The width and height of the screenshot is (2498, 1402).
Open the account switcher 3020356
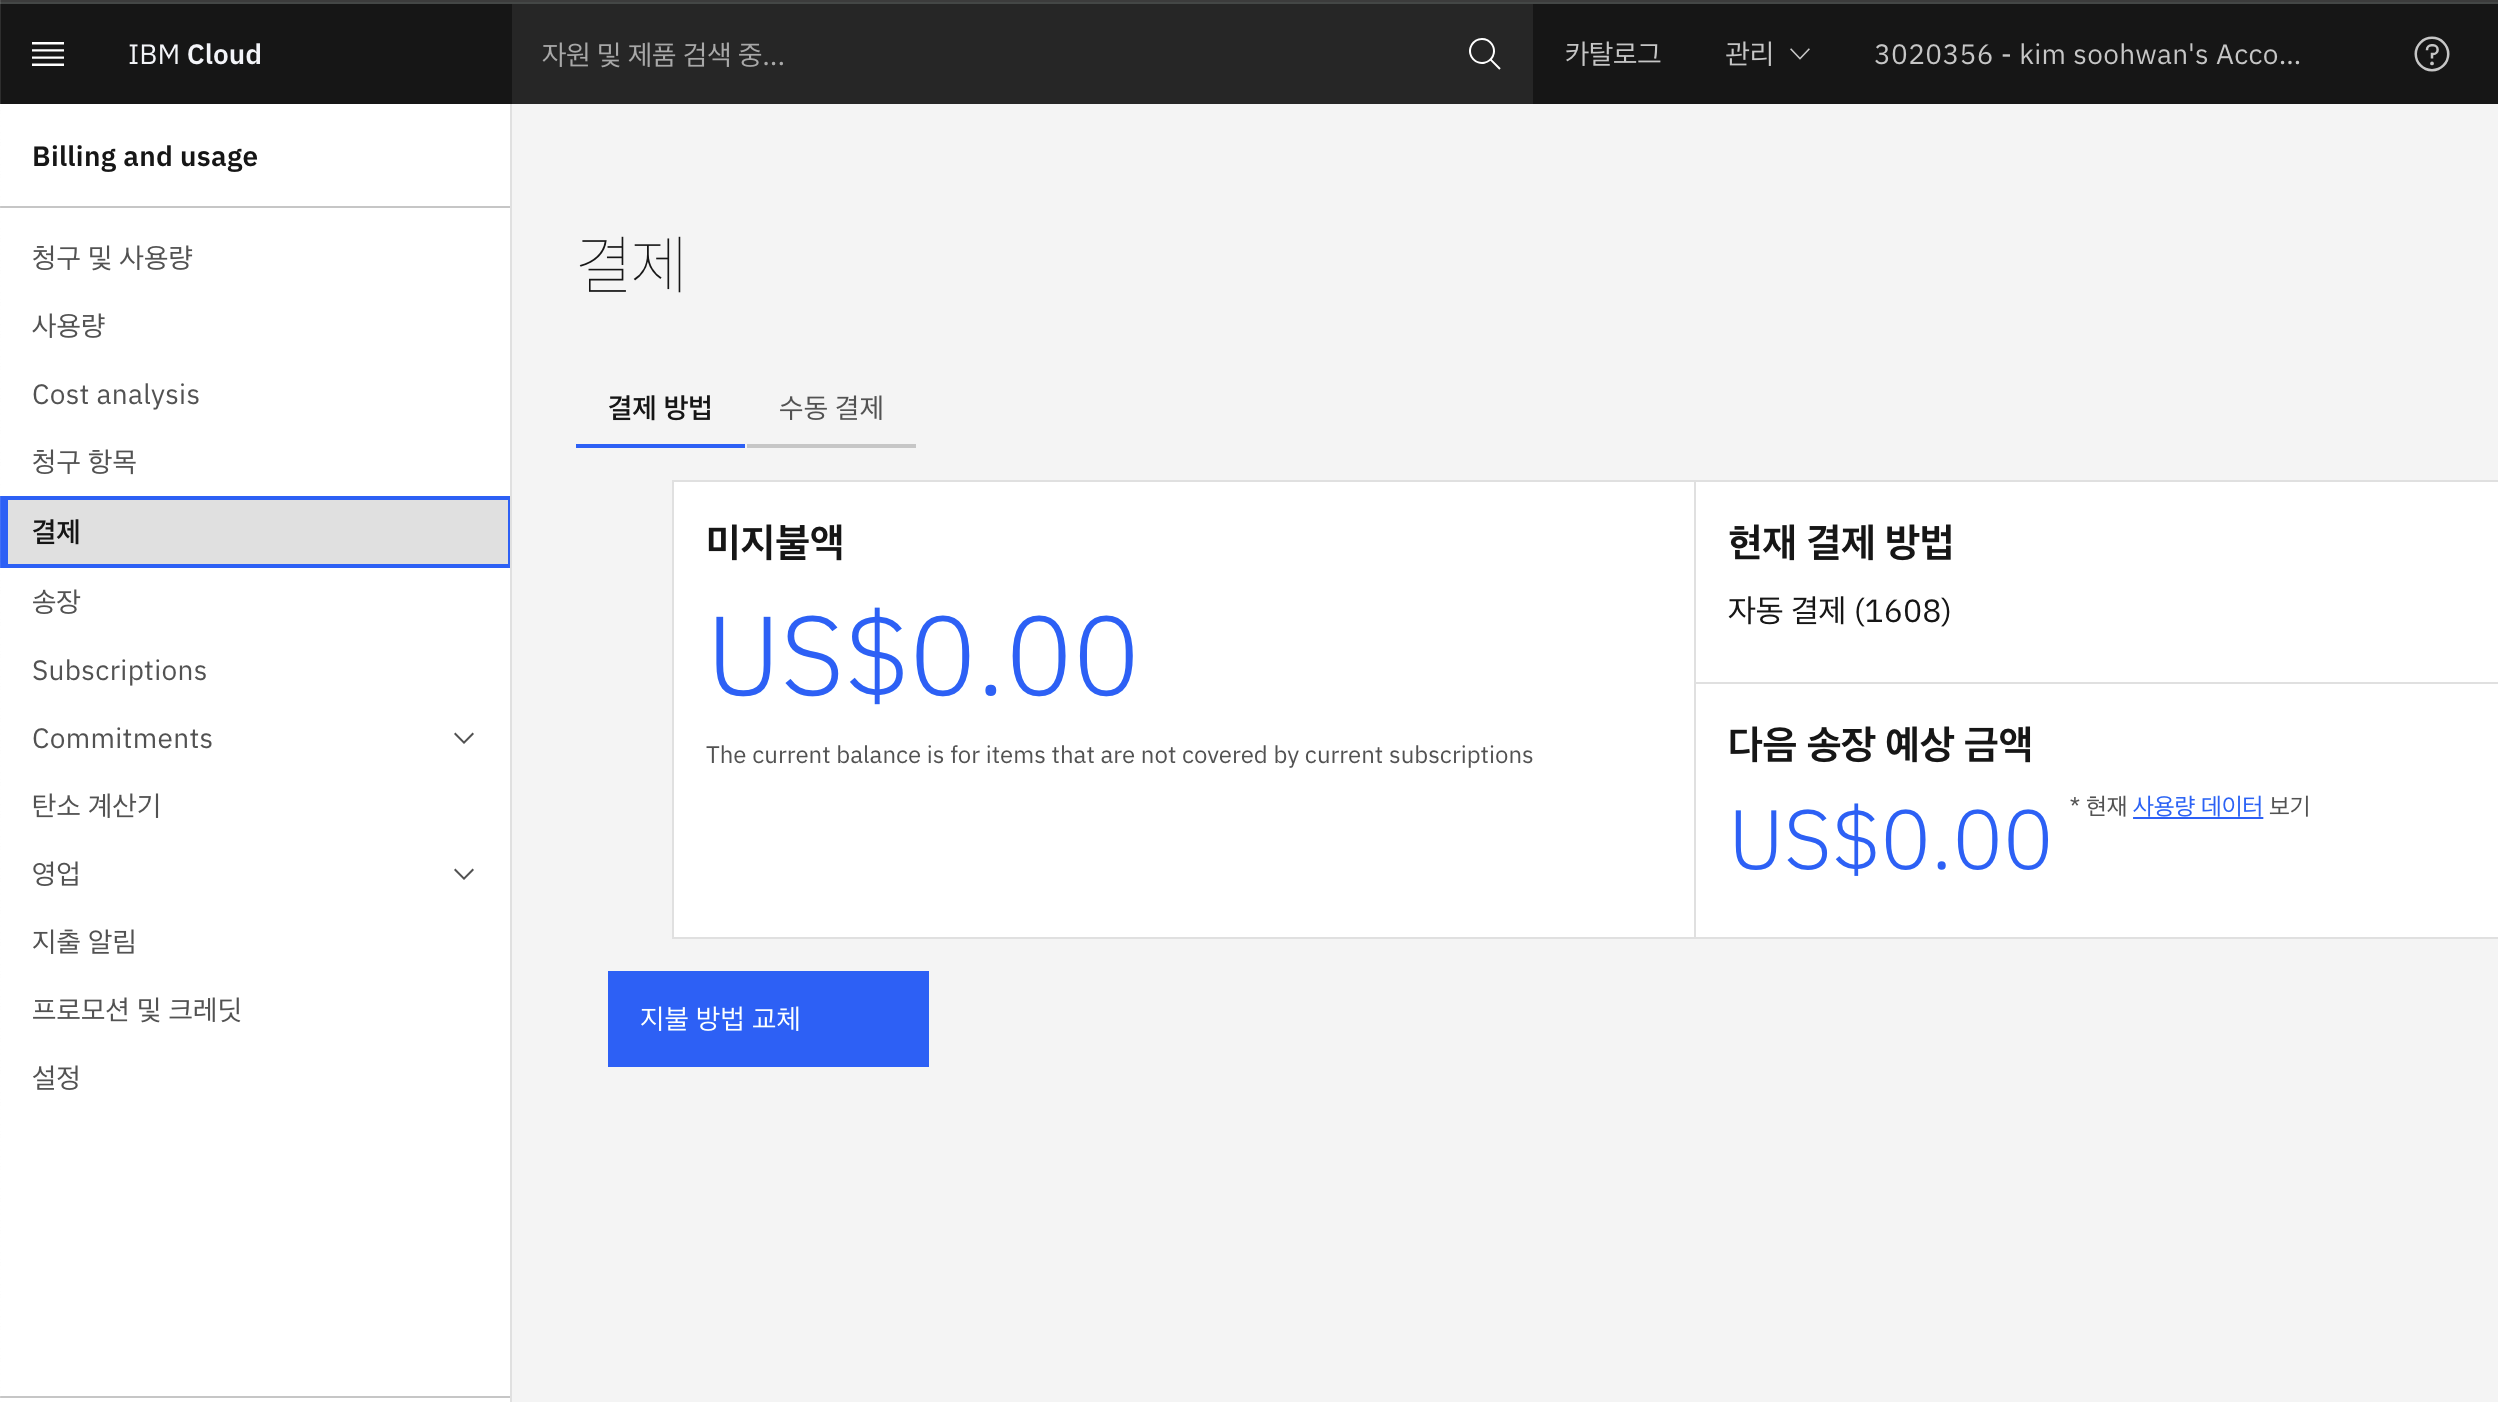(2086, 54)
